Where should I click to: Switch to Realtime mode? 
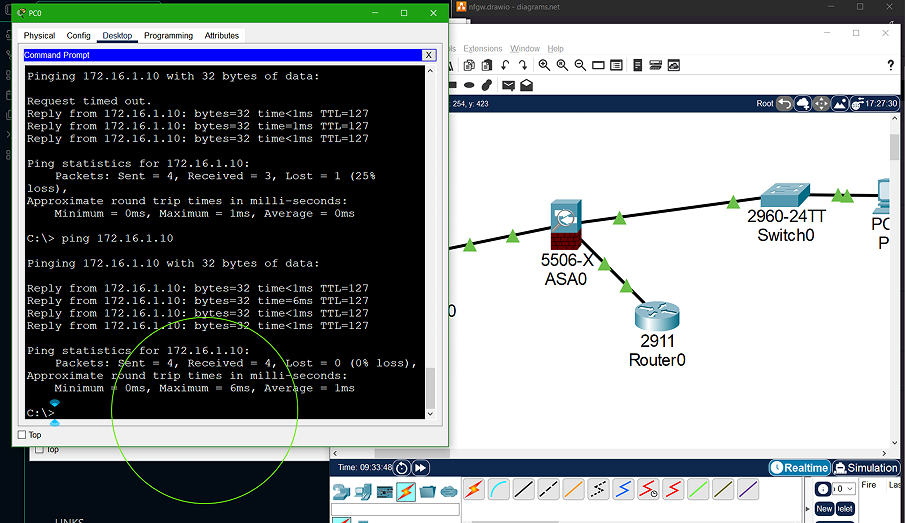(799, 468)
